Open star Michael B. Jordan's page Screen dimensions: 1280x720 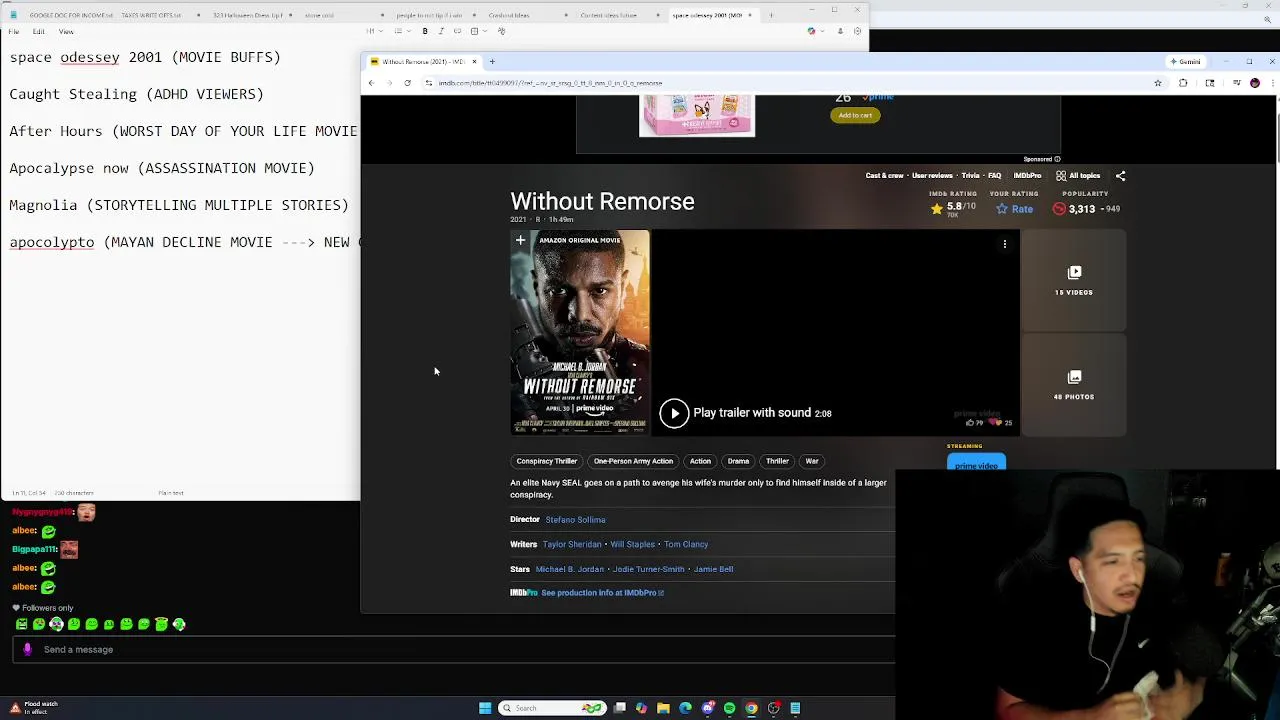pos(569,569)
